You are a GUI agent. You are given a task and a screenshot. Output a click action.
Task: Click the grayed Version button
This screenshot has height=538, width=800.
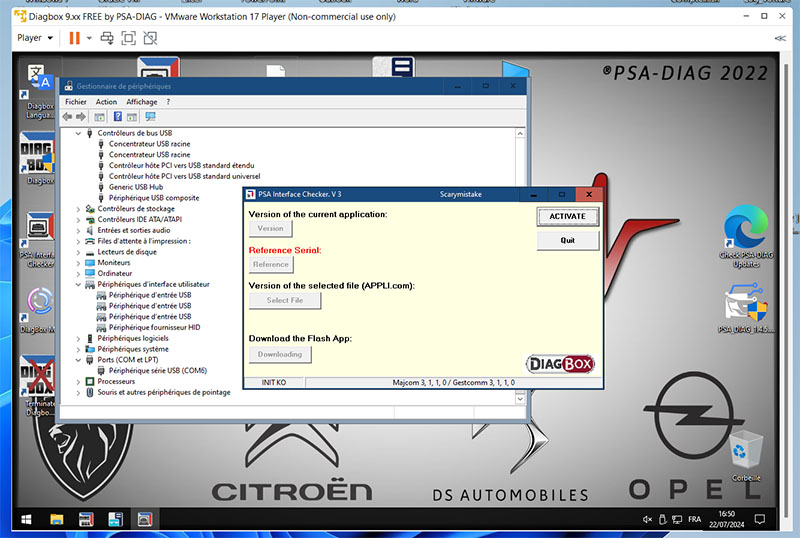coord(270,229)
